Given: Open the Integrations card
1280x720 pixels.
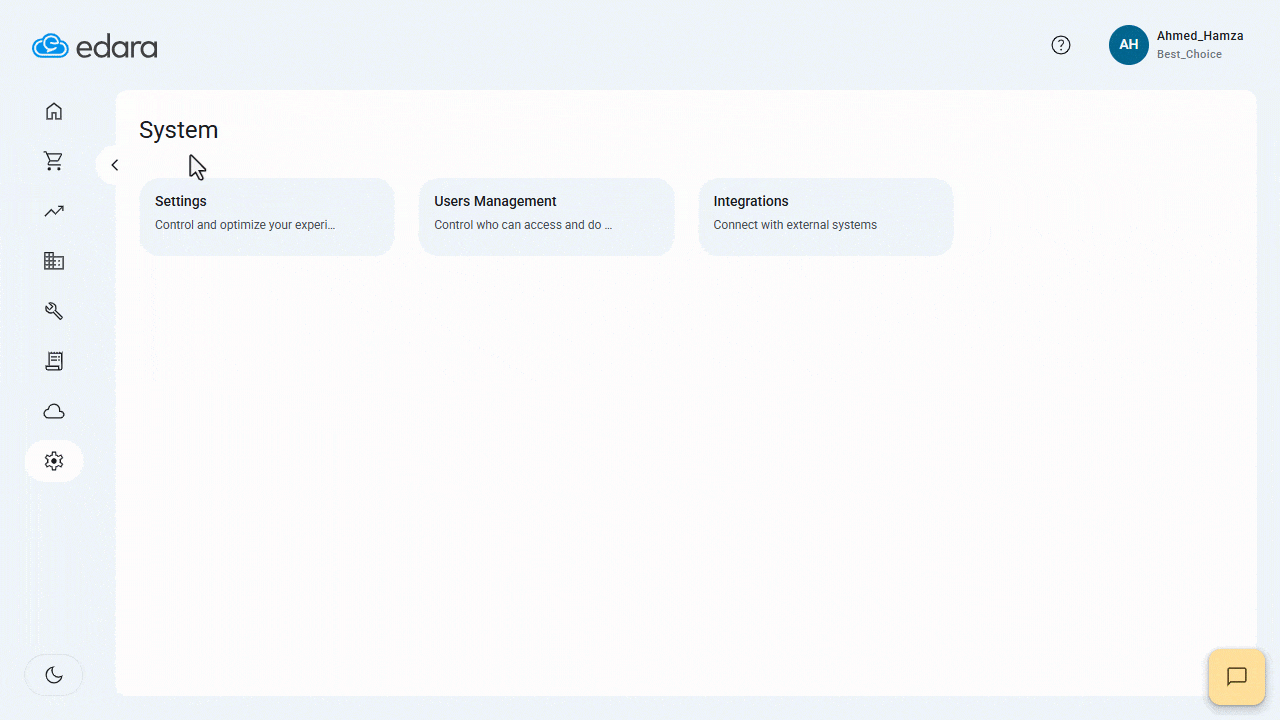Looking at the screenshot, I should [826, 217].
